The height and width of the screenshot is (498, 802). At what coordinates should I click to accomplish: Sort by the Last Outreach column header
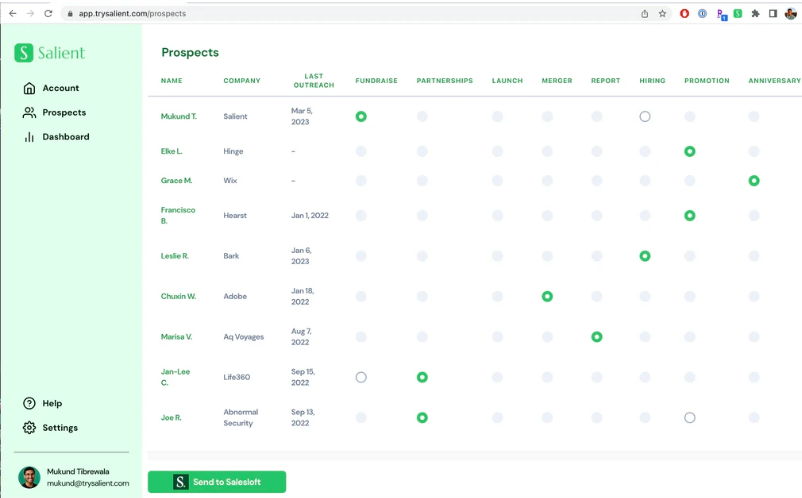tap(314, 81)
